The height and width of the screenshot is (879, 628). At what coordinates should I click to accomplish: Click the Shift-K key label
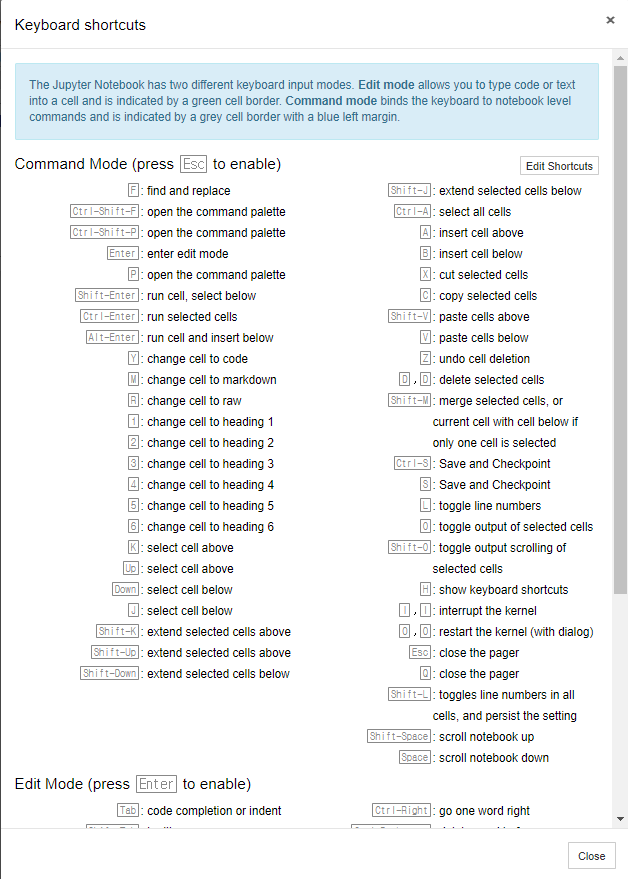tap(118, 631)
